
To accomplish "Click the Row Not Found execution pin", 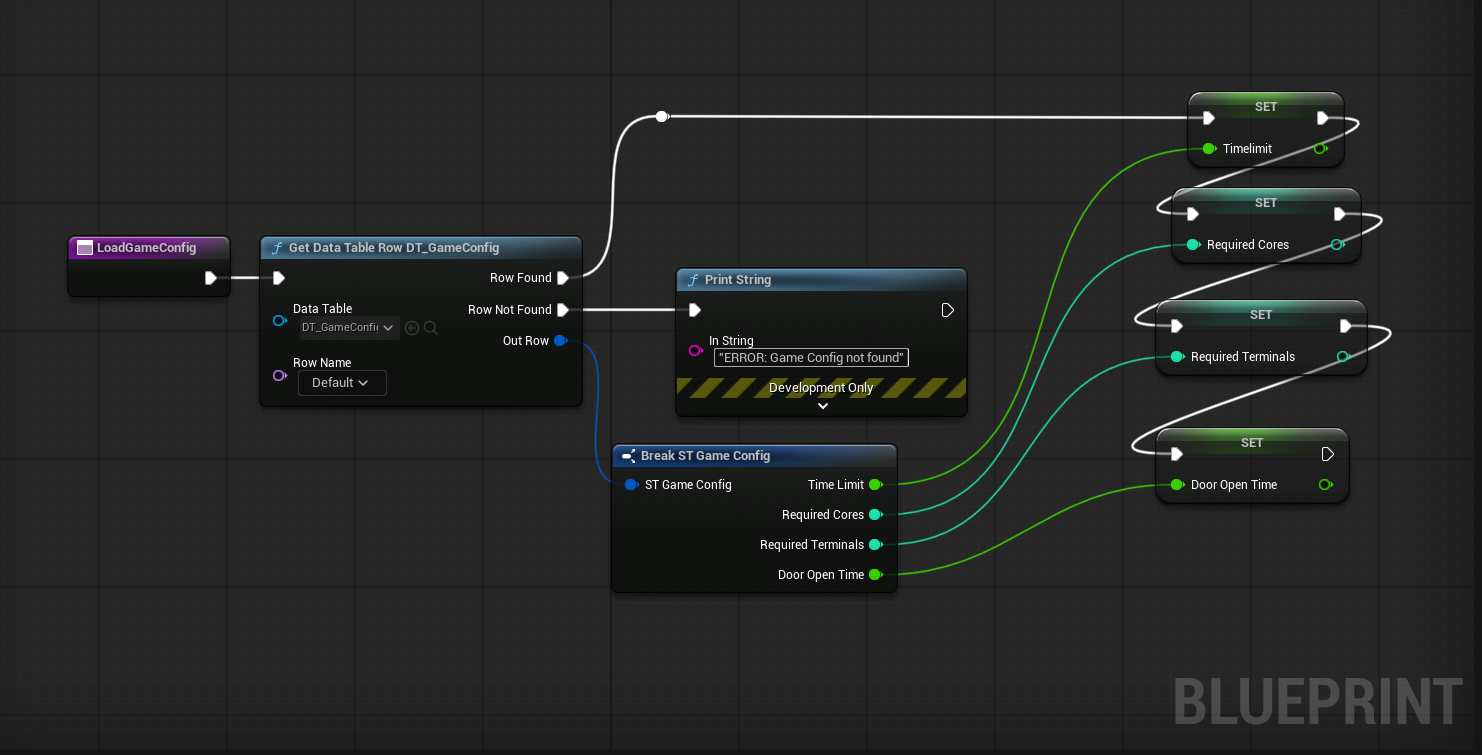I will [x=563, y=310].
